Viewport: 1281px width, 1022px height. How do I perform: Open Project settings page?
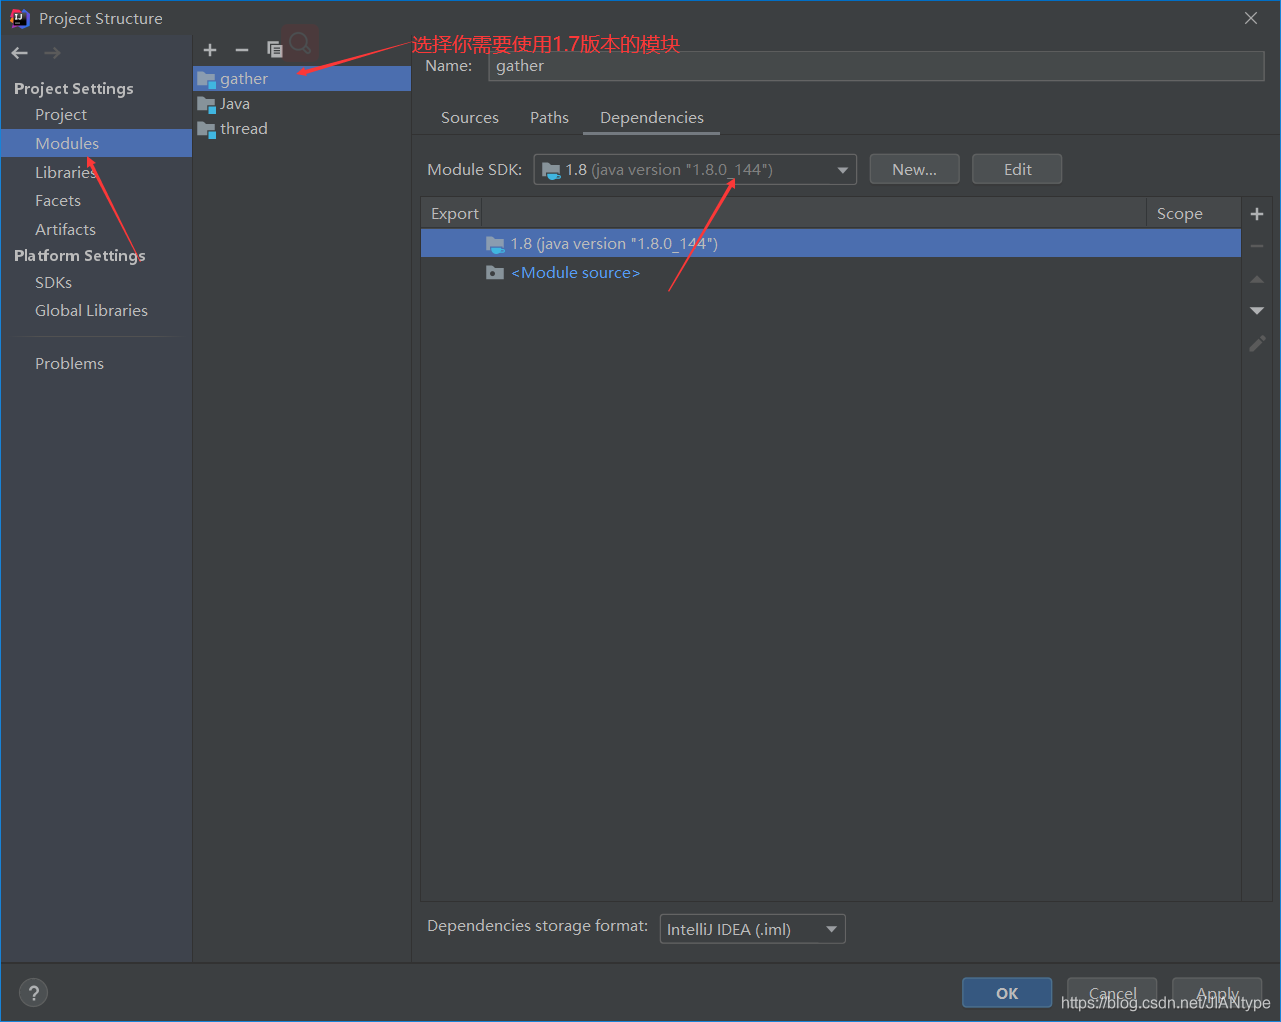click(x=61, y=115)
